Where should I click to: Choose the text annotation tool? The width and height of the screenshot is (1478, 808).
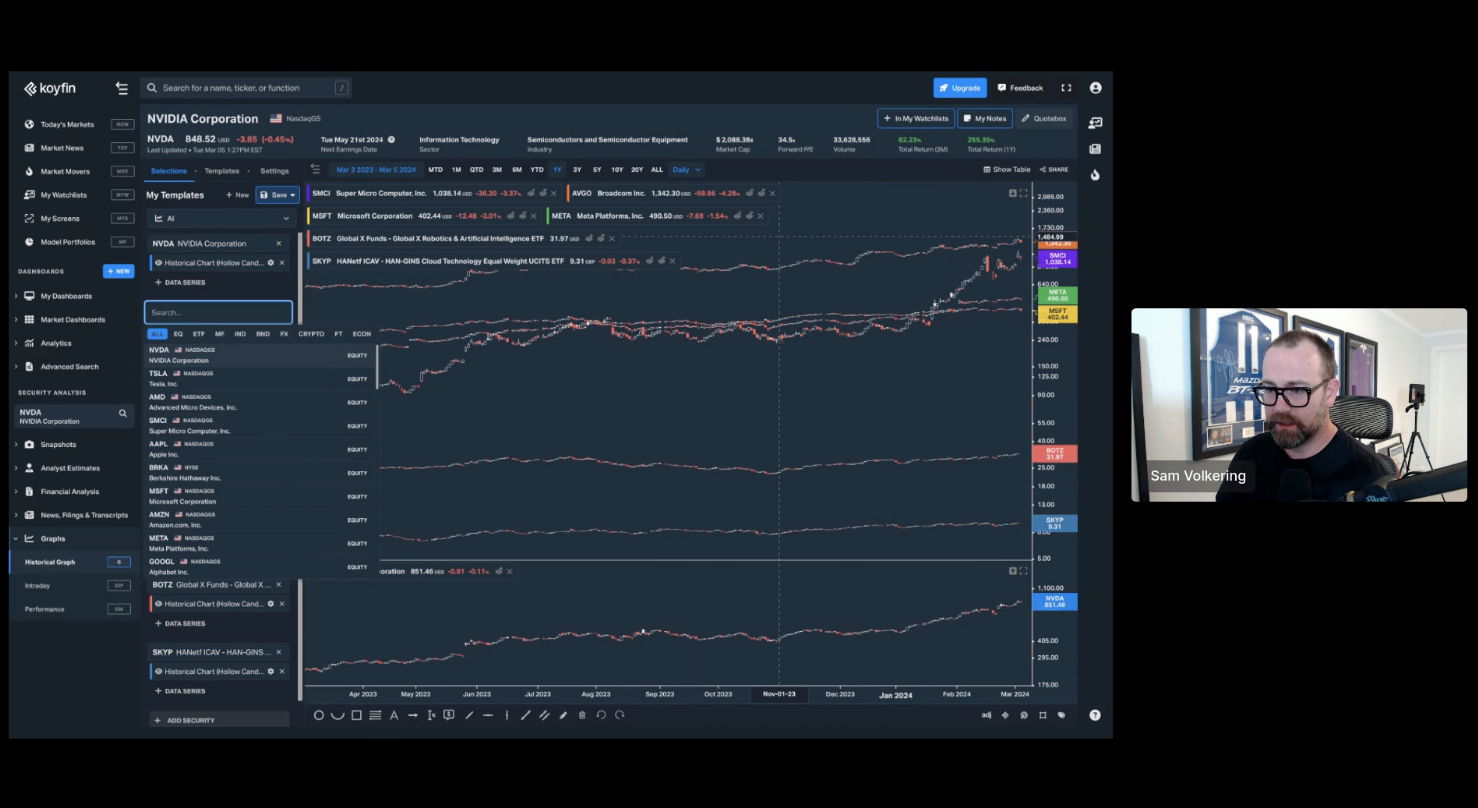click(394, 715)
